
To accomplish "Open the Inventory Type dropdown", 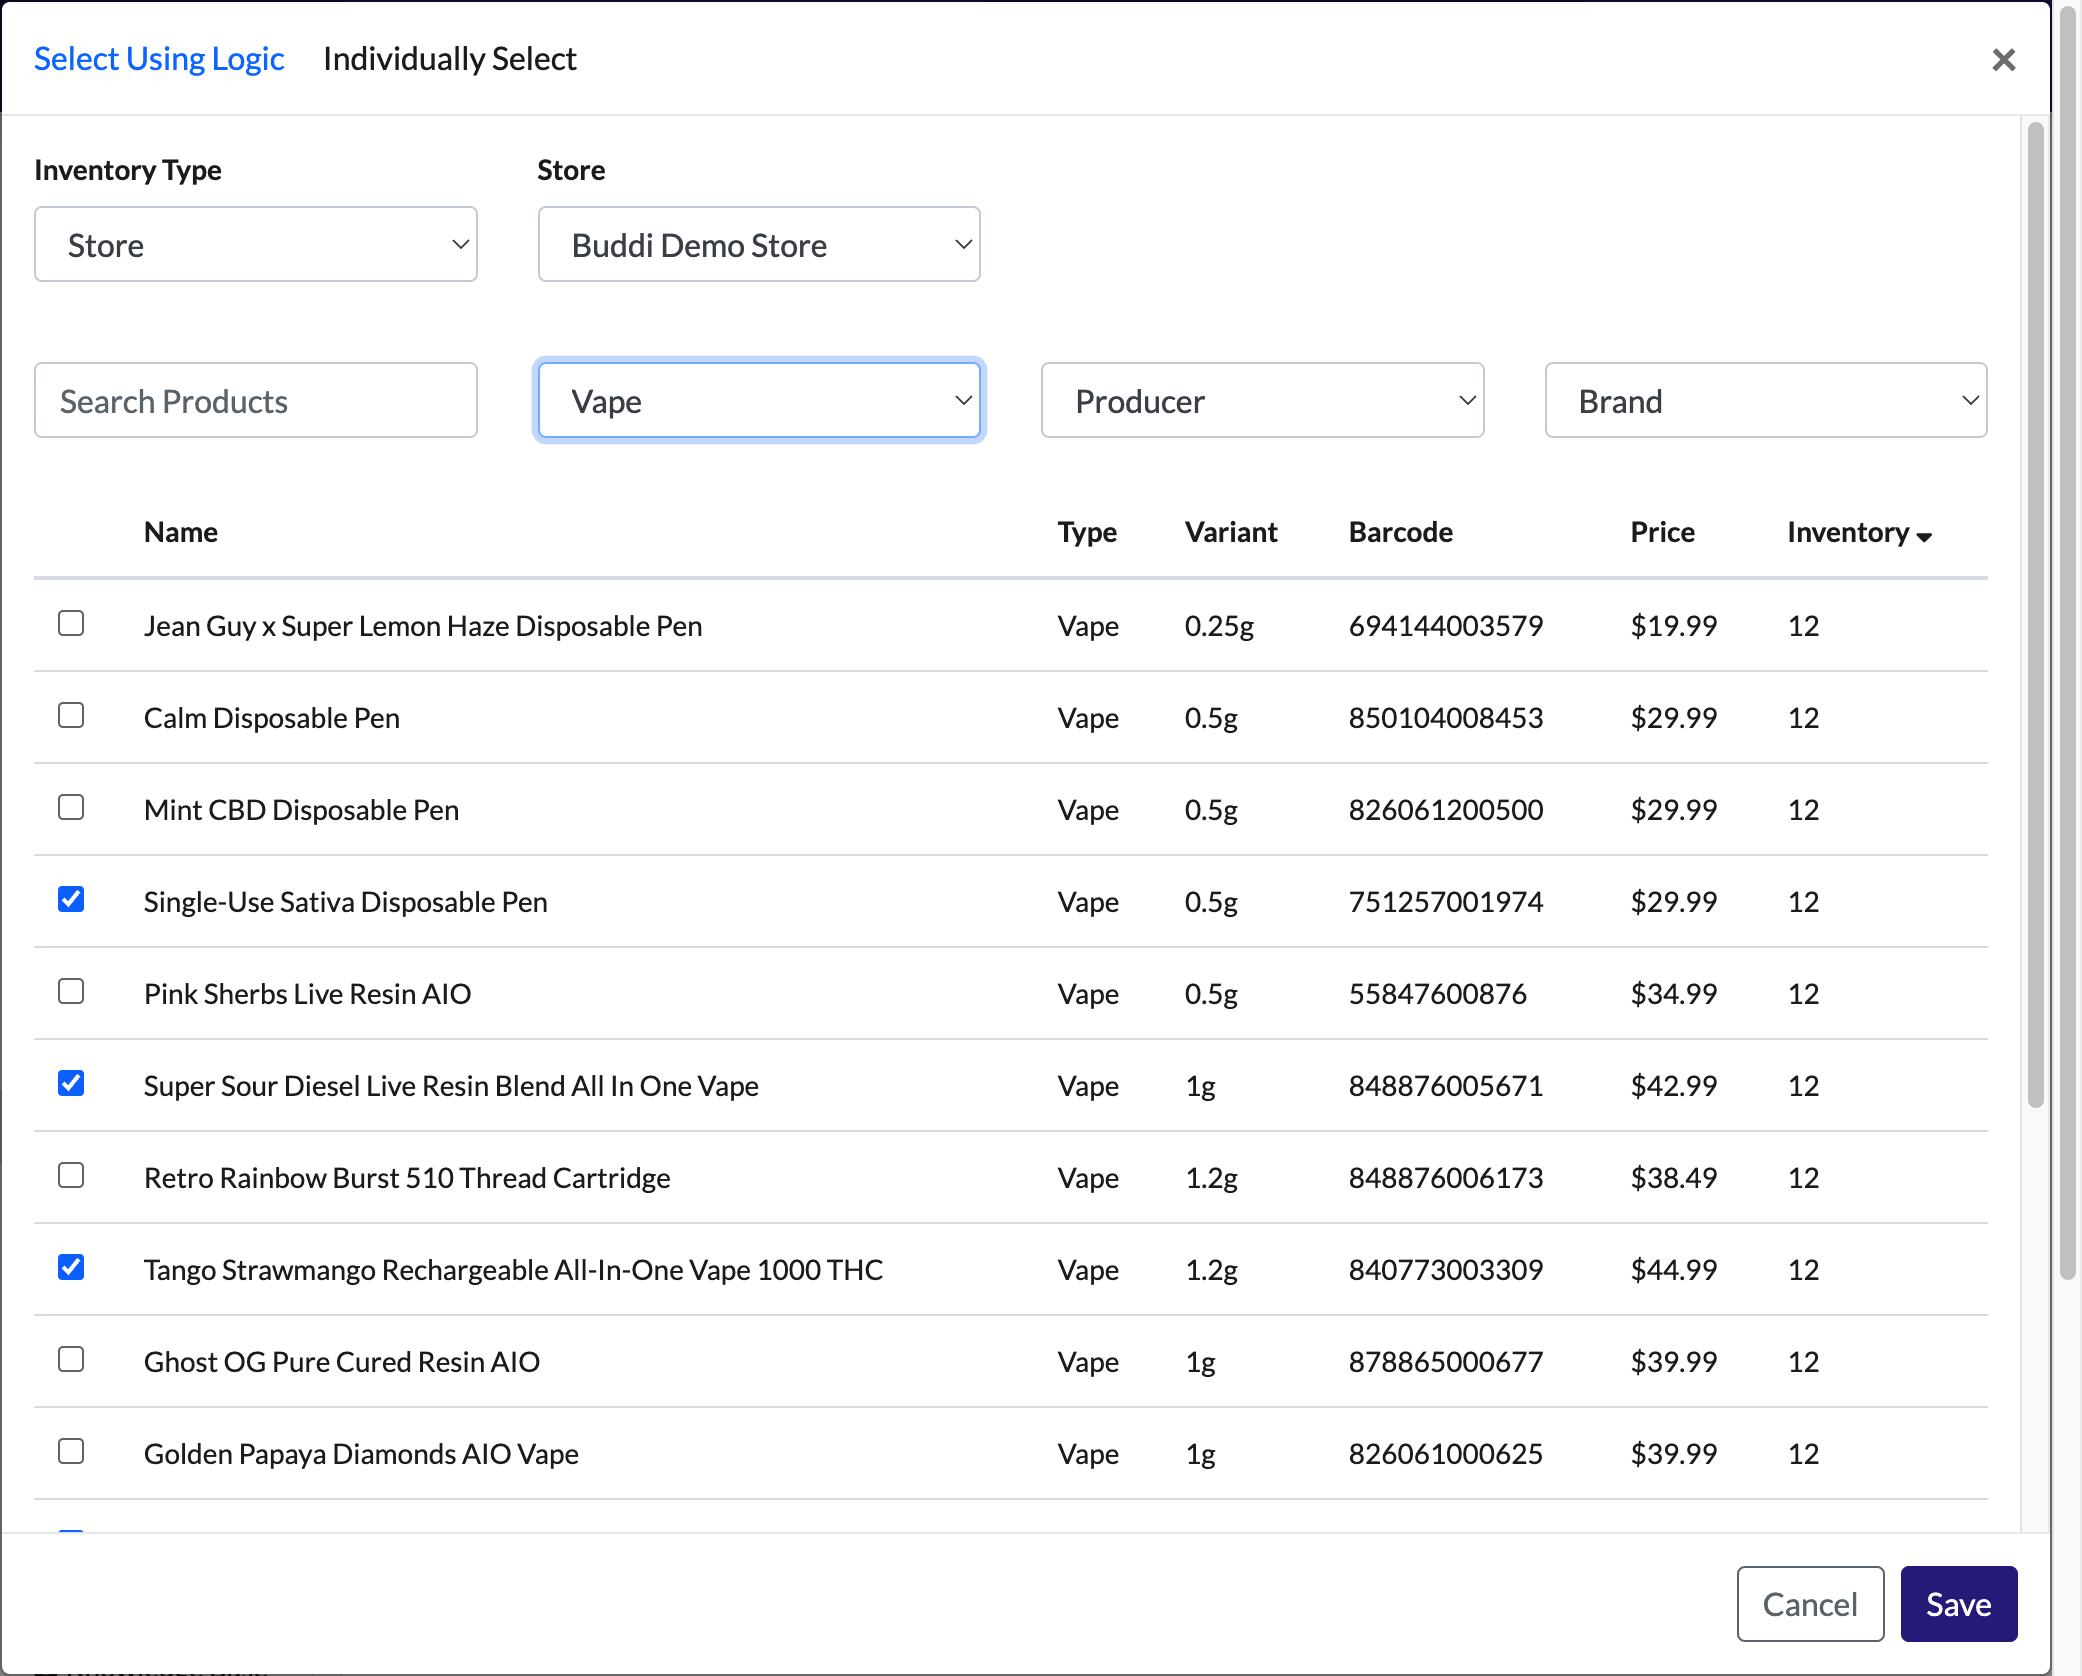I will point(256,244).
